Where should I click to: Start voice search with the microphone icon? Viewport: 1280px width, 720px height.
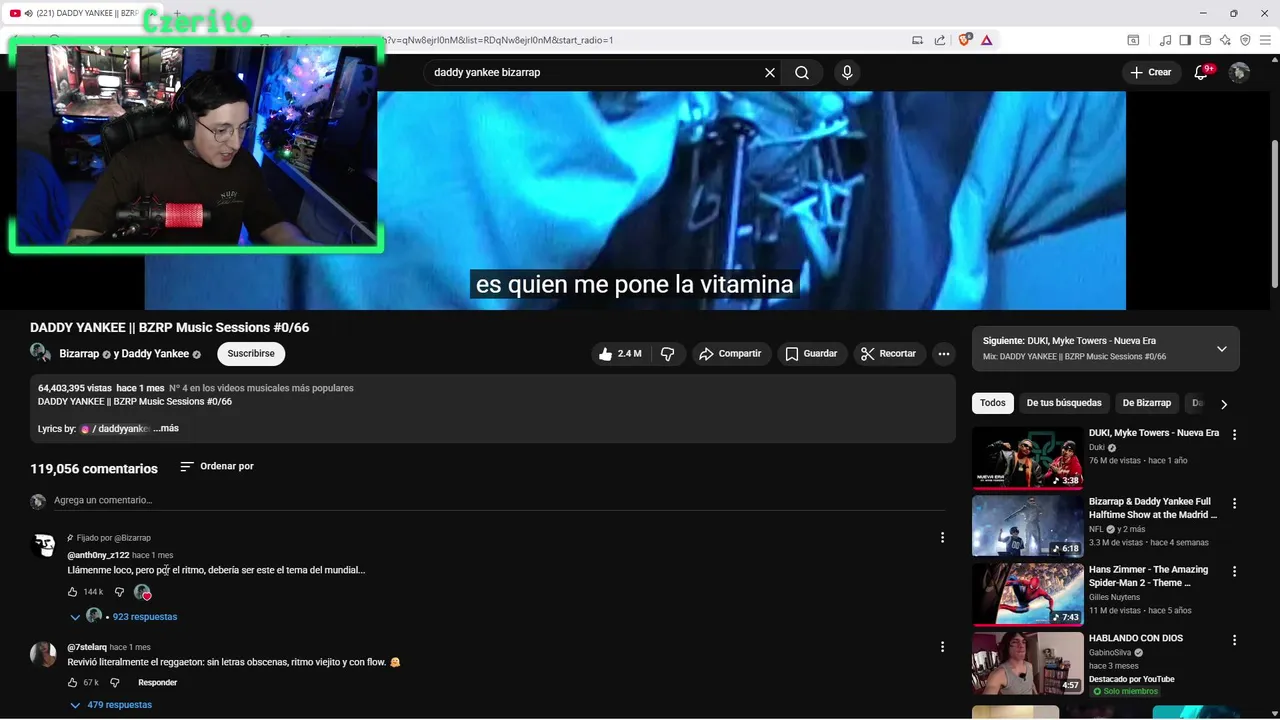point(847,73)
